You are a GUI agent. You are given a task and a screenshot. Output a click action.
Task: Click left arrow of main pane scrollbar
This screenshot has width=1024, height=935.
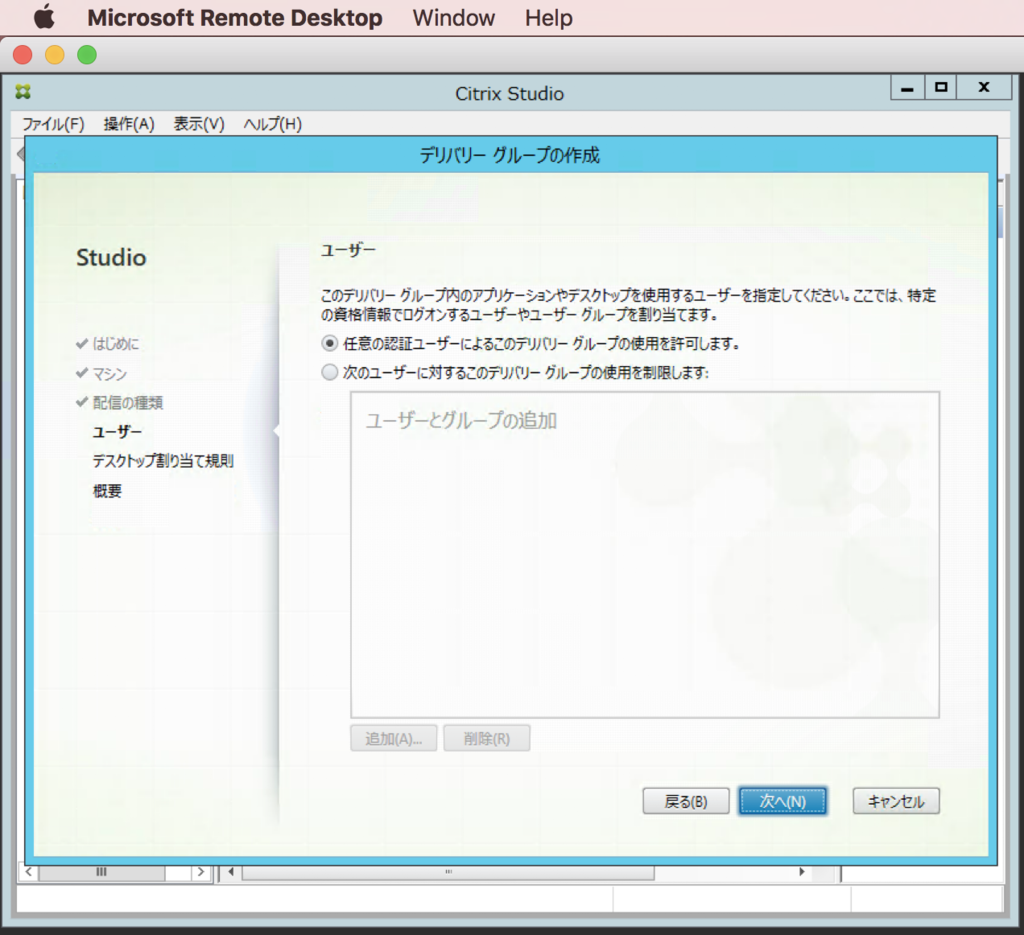(x=231, y=872)
